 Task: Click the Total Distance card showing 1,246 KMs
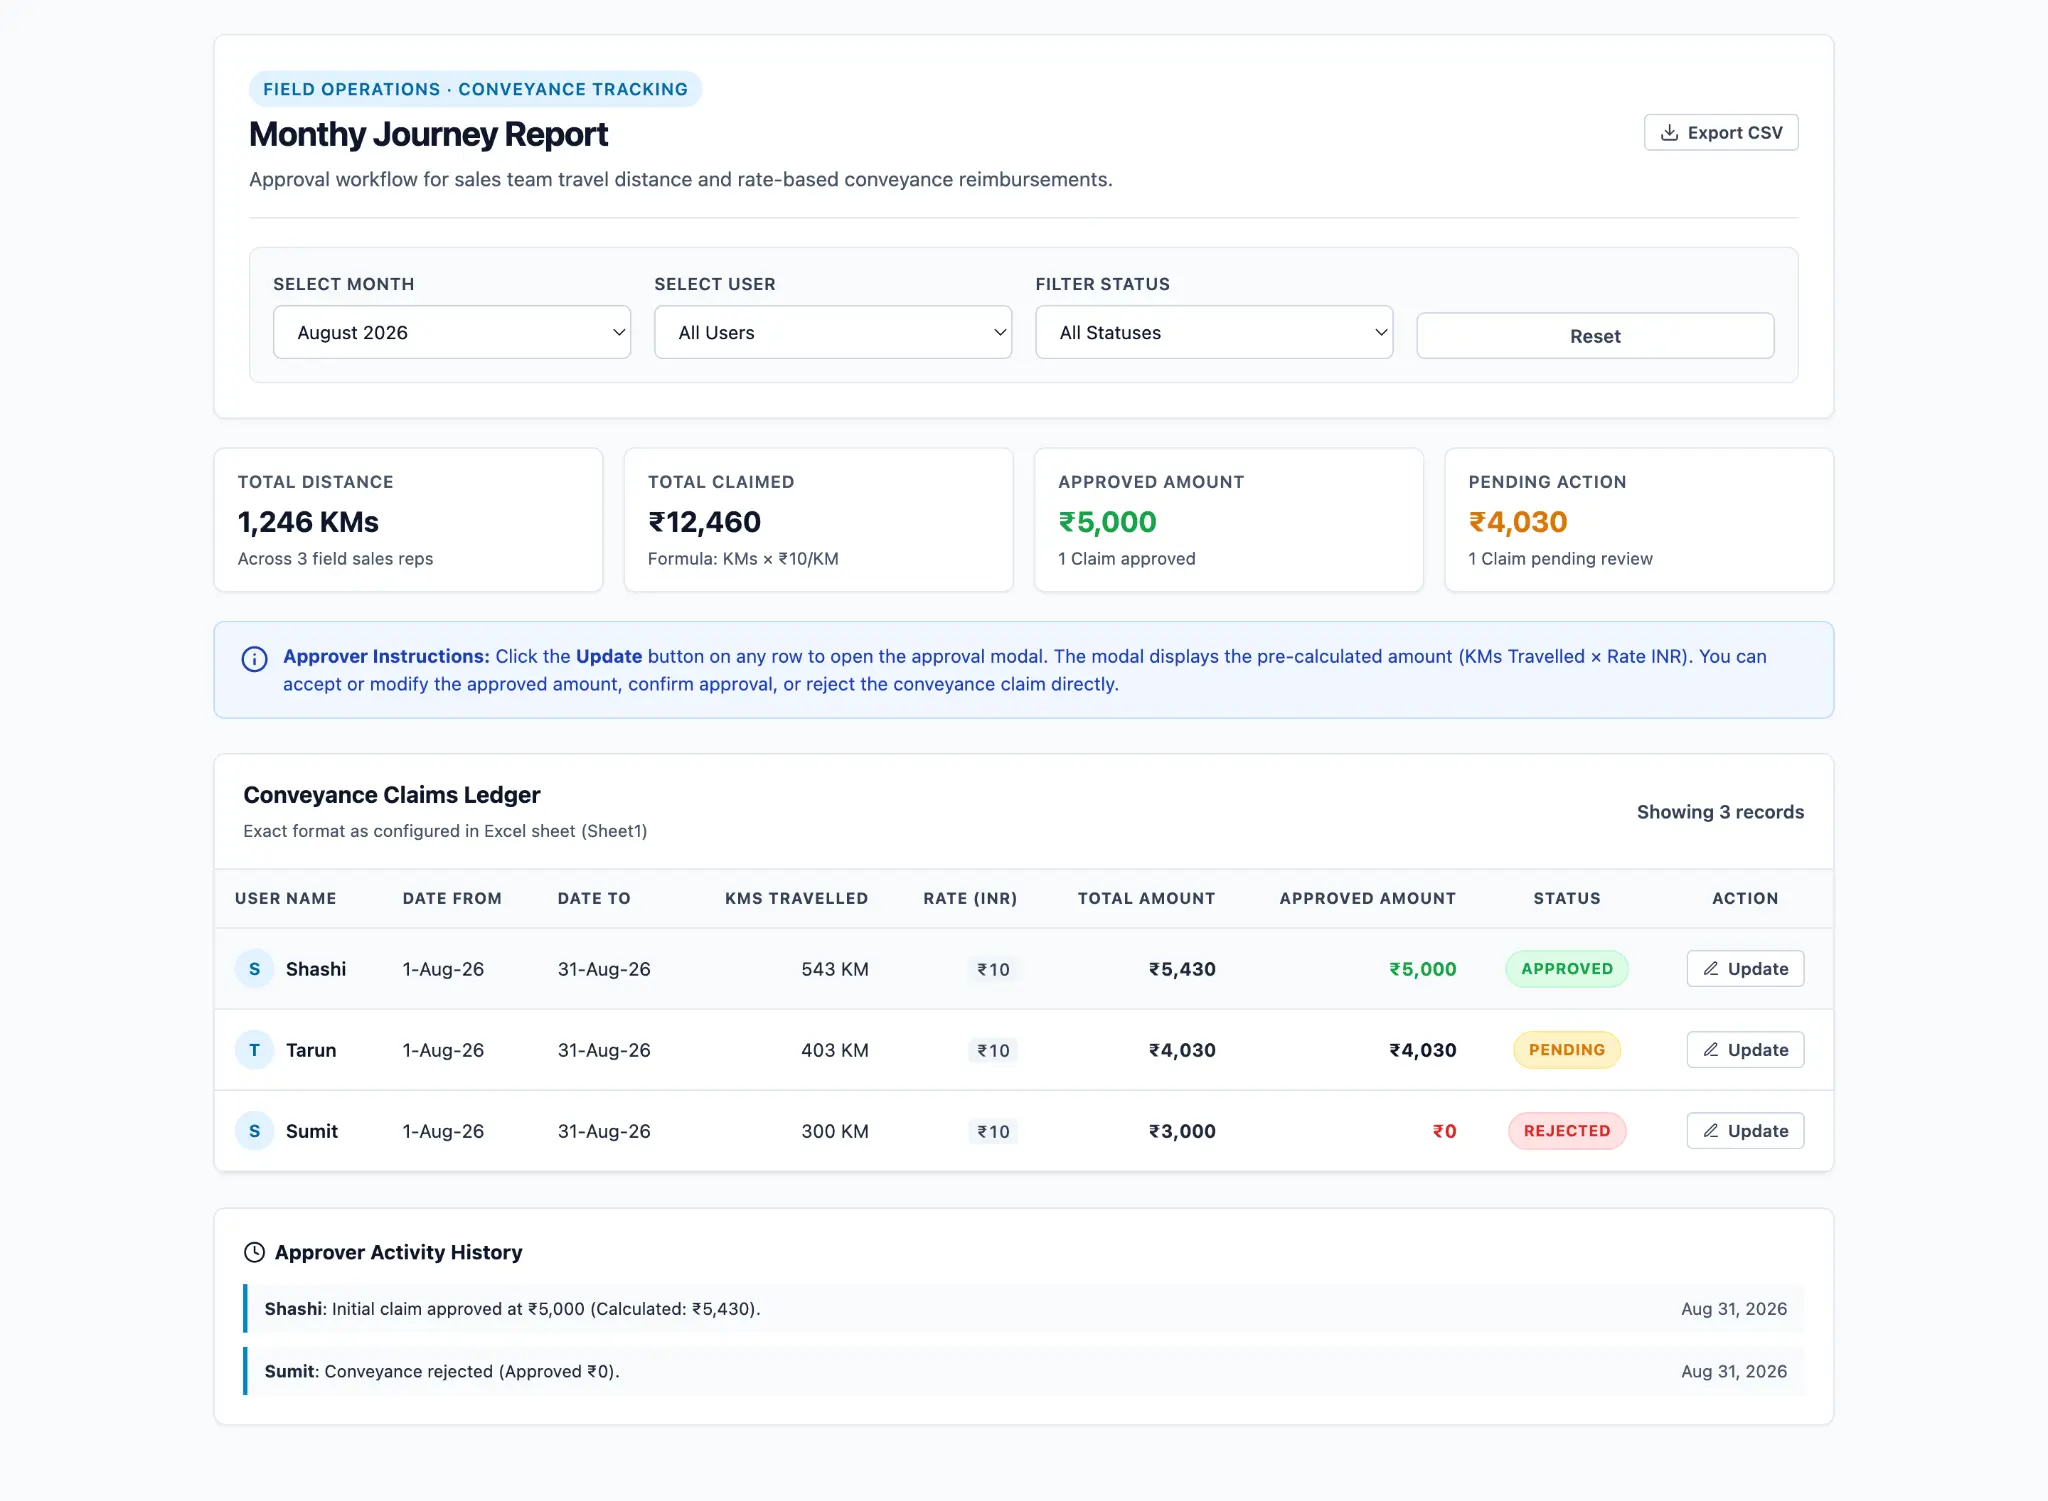click(408, 520)
